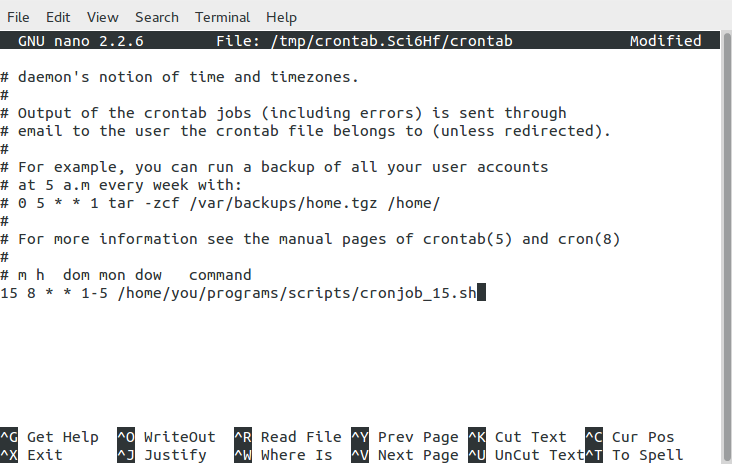Click the Cut Text shortcut label

tap(530, 437)
